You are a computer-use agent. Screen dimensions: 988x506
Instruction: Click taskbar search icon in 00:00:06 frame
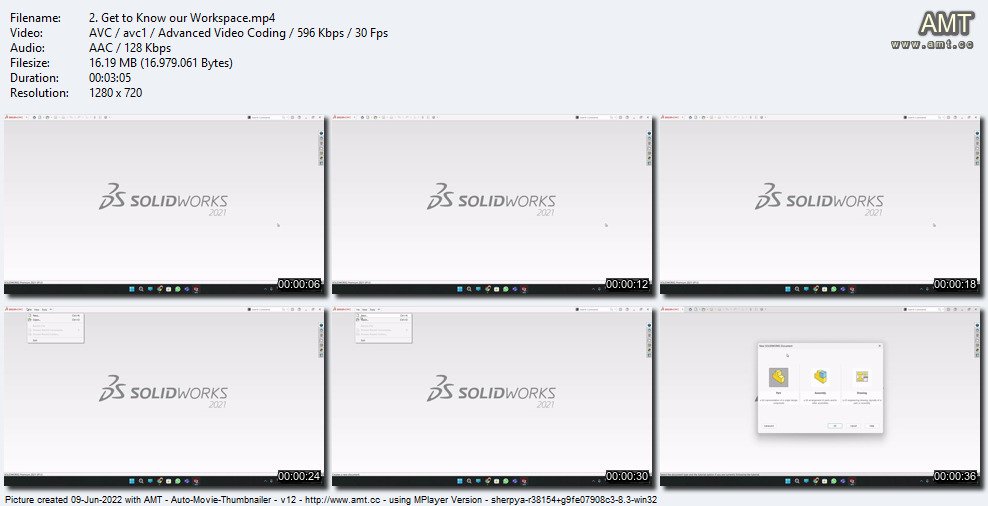pyautogui.click(x=141, y=289)
